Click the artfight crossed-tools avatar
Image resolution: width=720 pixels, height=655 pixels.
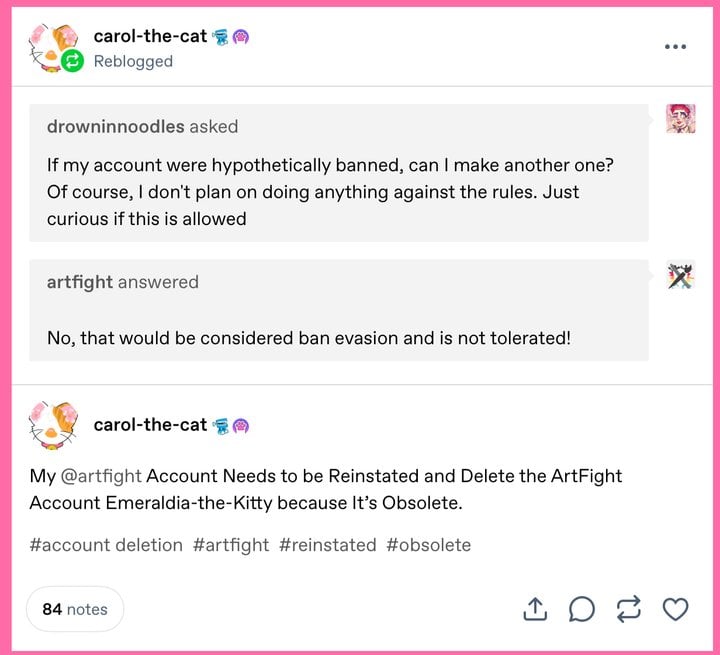680,275
